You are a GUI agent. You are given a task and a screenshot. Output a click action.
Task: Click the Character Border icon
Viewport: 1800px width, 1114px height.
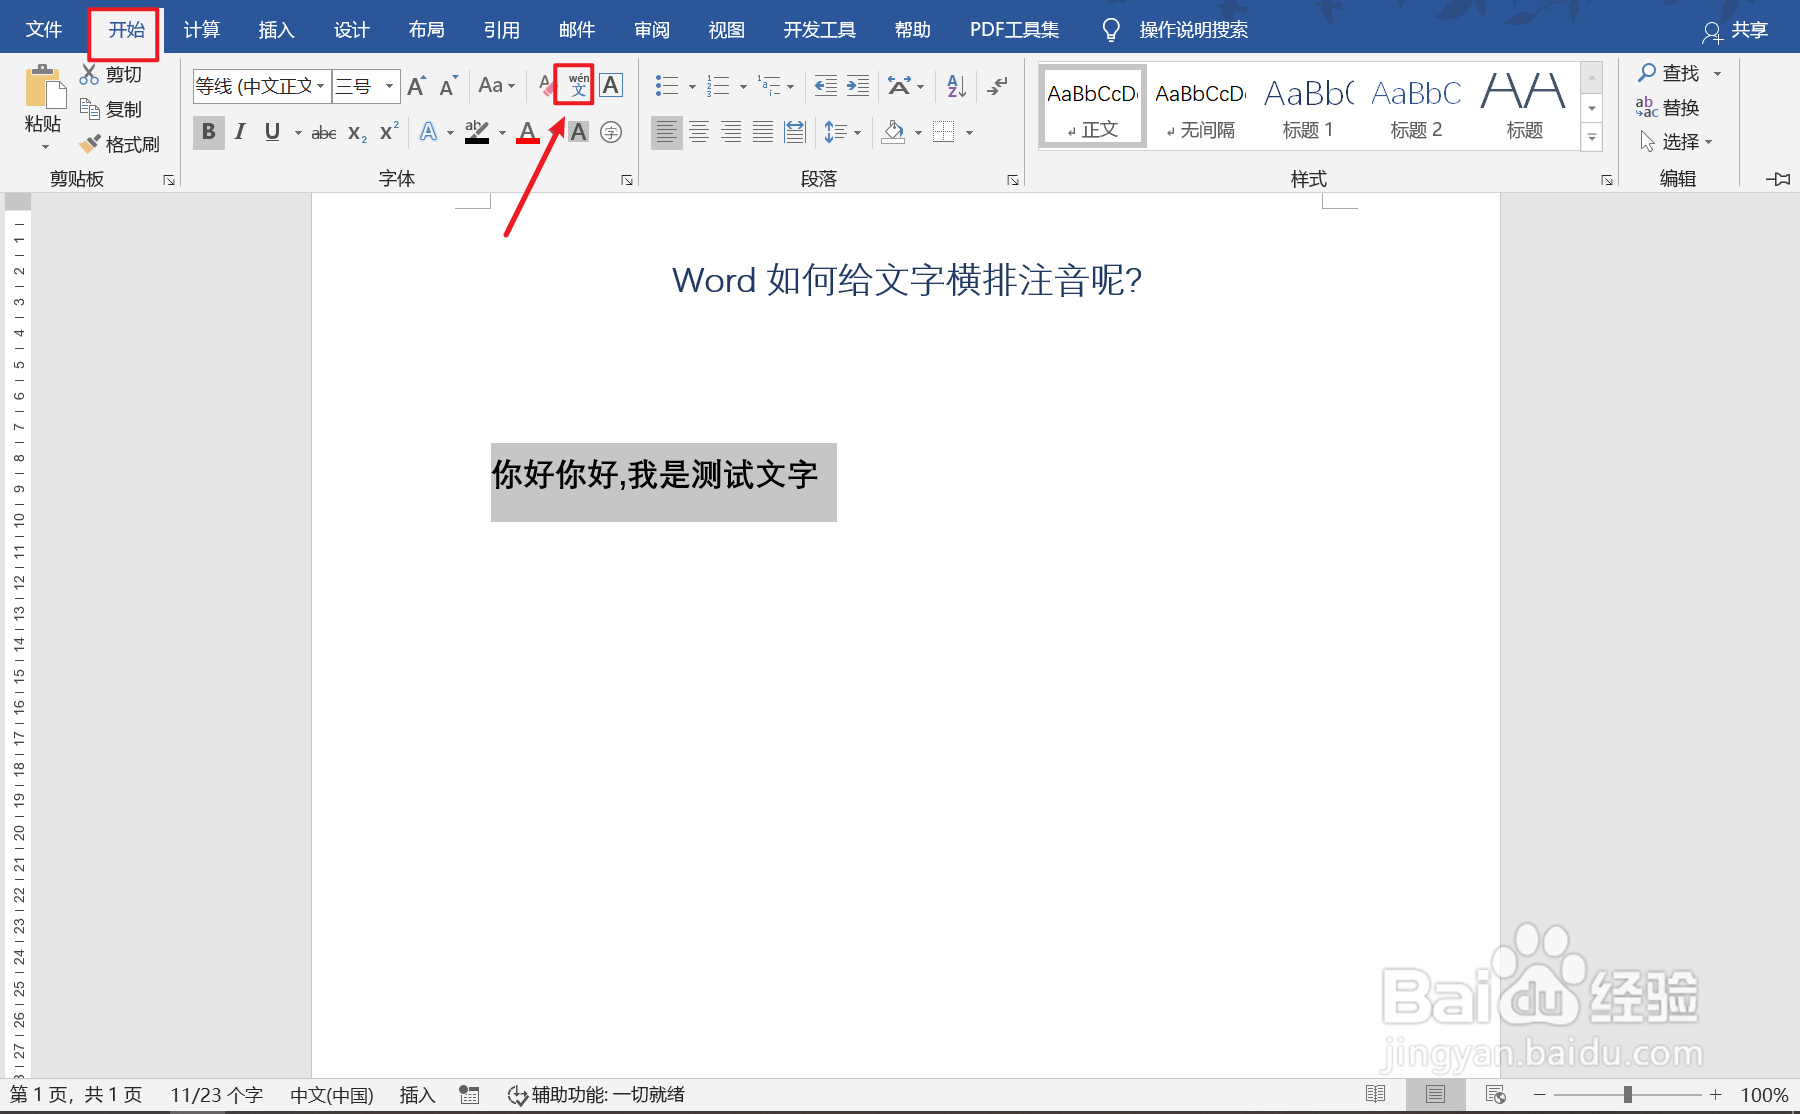click(x=611, y=85)
